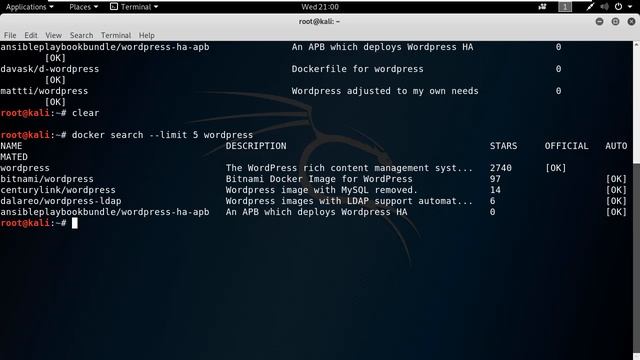Image resolution: width=640 pixels, height=360 pixels.
Task: Open the File menu
Action: click(10, 36)
